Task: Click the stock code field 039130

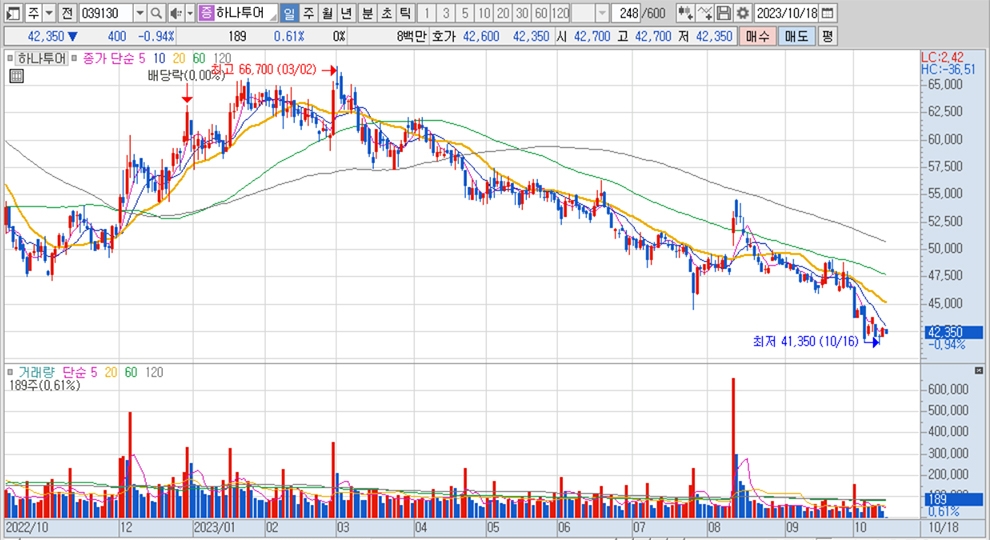Action: tap(105, 13)
